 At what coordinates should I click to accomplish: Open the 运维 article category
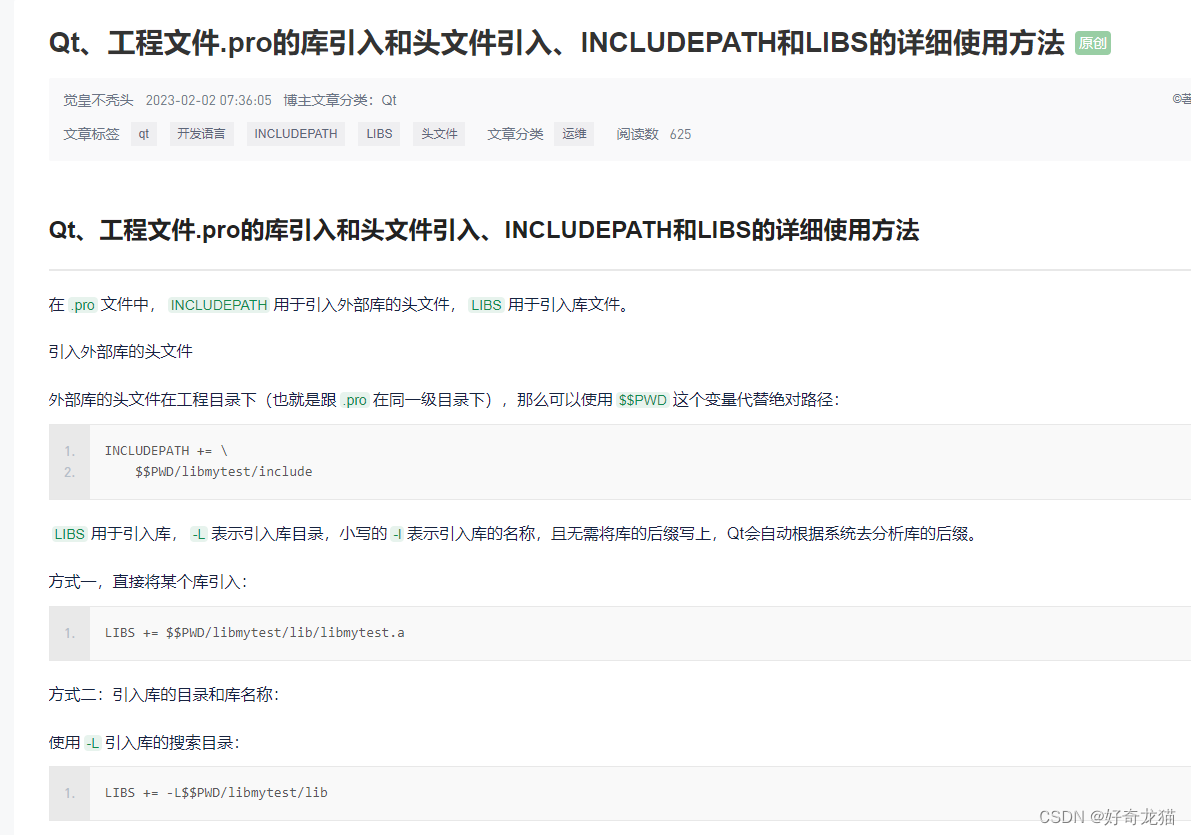[x=574, y=134]
